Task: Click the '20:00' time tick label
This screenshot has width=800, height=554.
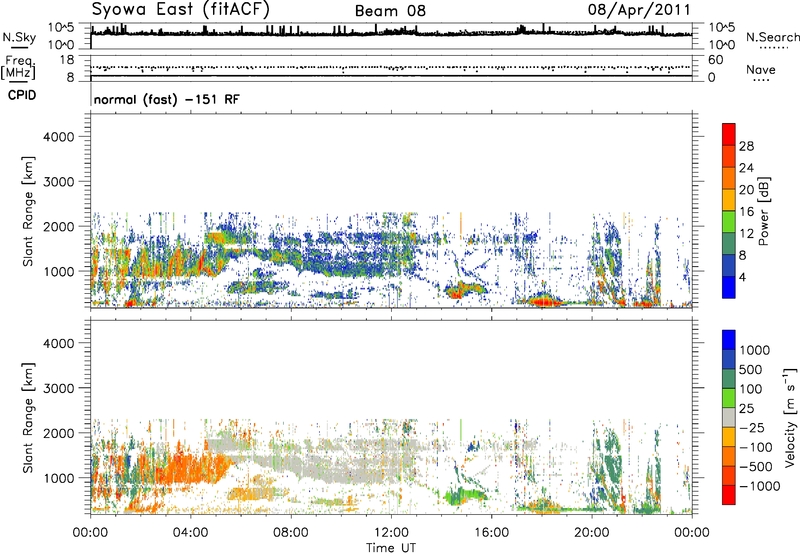Action: [x=592, y=533]
